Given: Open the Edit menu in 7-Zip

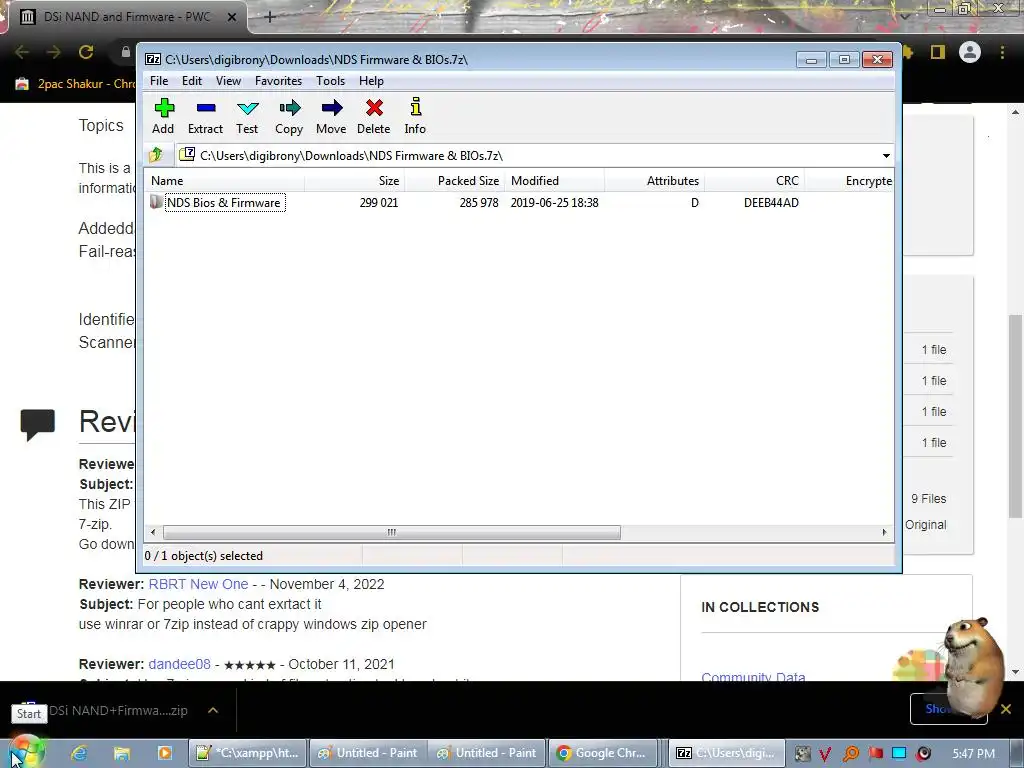Looking at the screenshot, I should coord(191,81).
